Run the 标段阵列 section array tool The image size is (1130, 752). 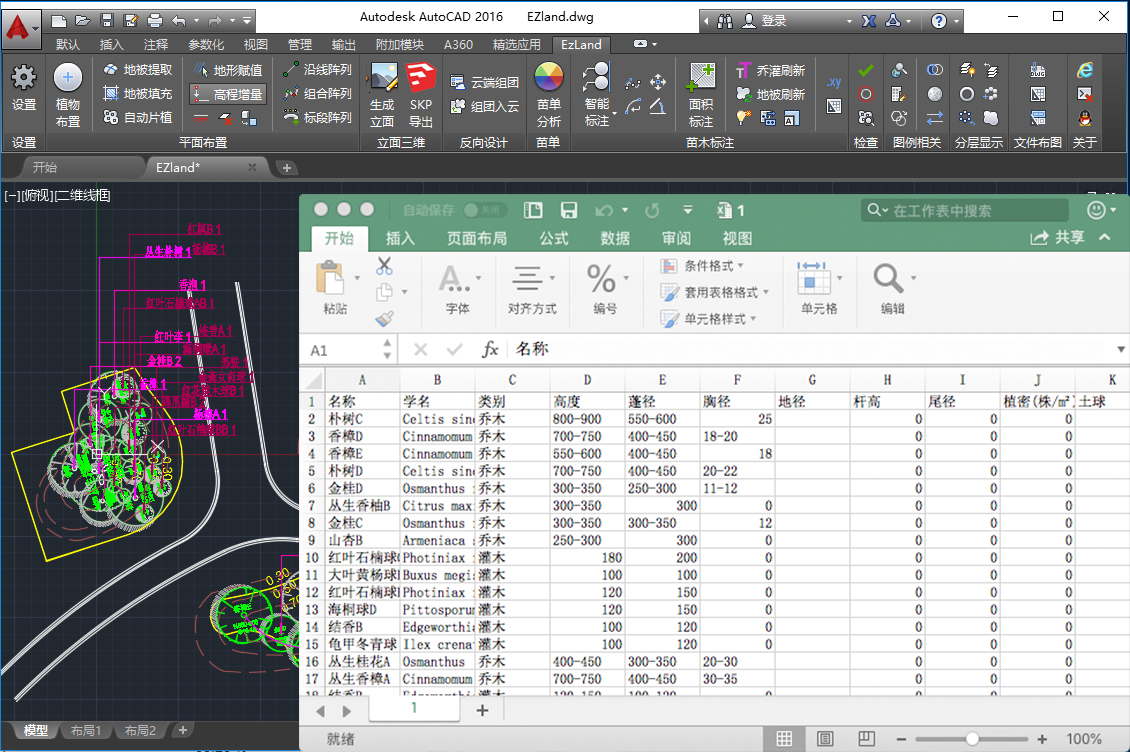[x=317, y=117]
